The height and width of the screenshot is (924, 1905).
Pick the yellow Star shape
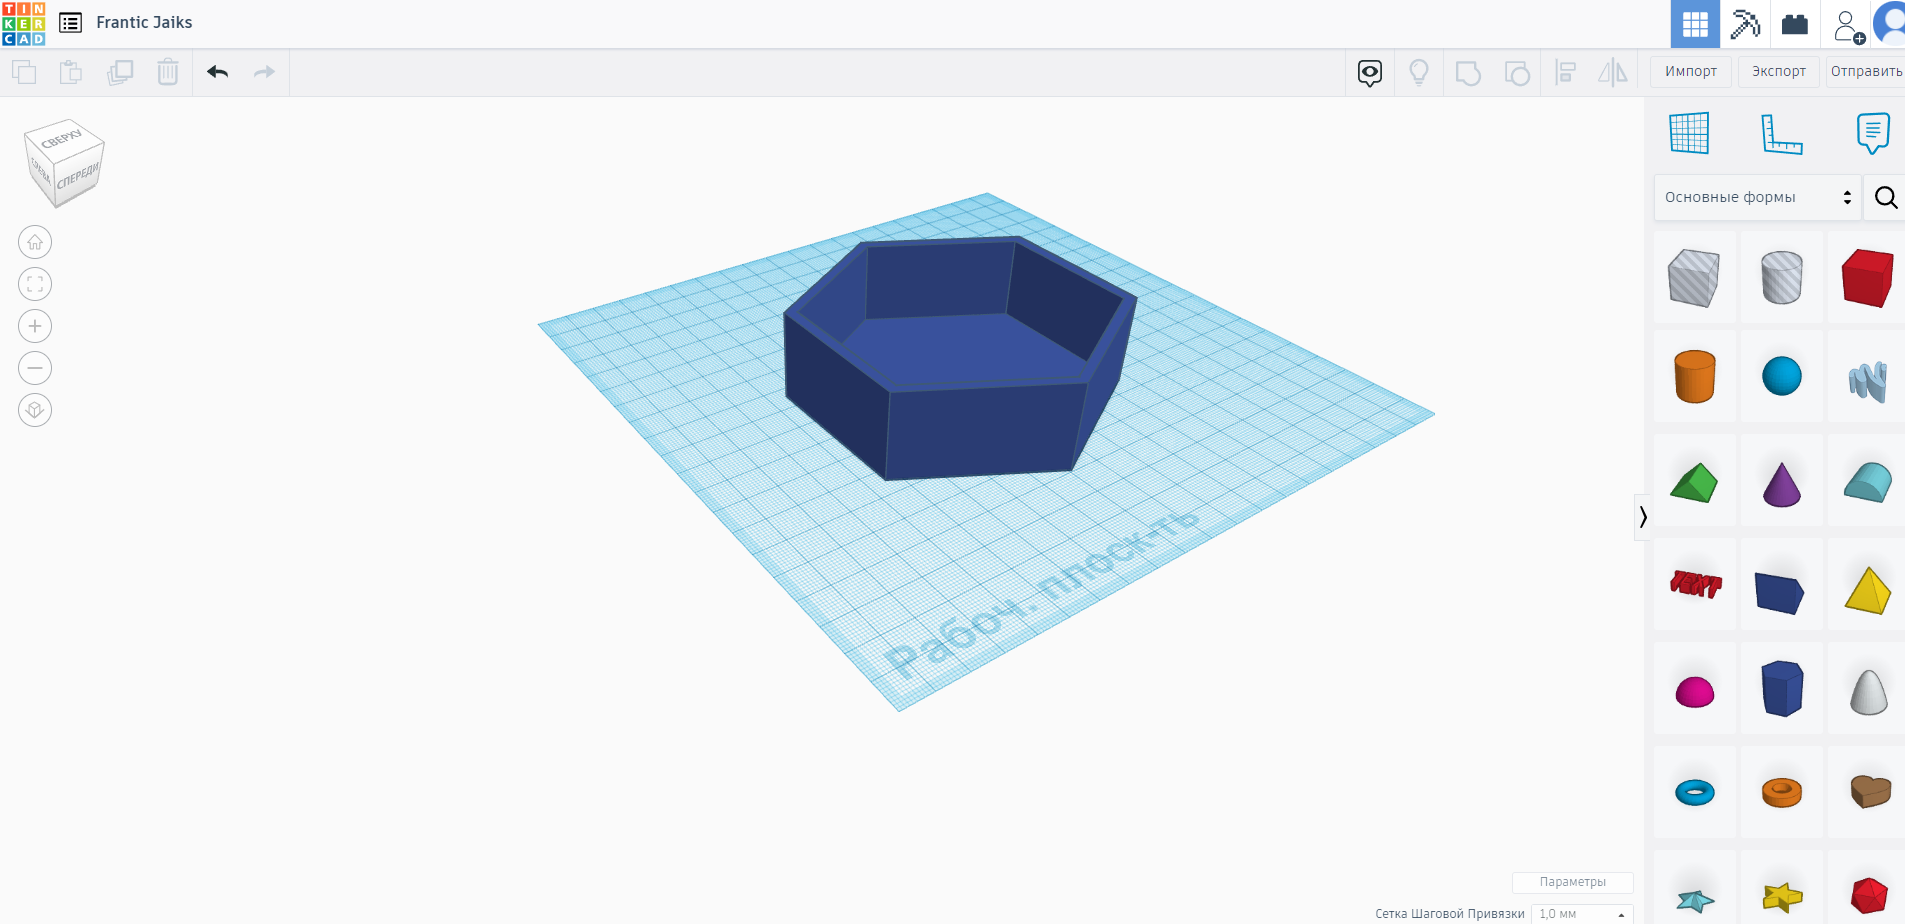pos(1781,897)
